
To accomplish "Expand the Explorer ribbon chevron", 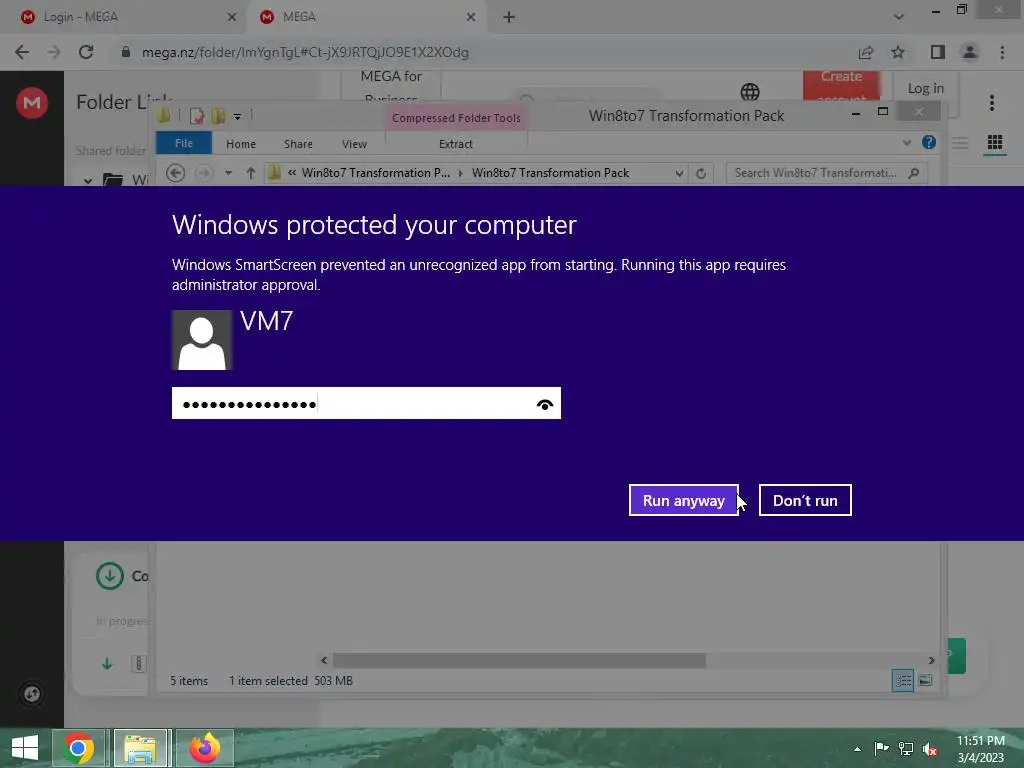I will click(x=906, y=142).
